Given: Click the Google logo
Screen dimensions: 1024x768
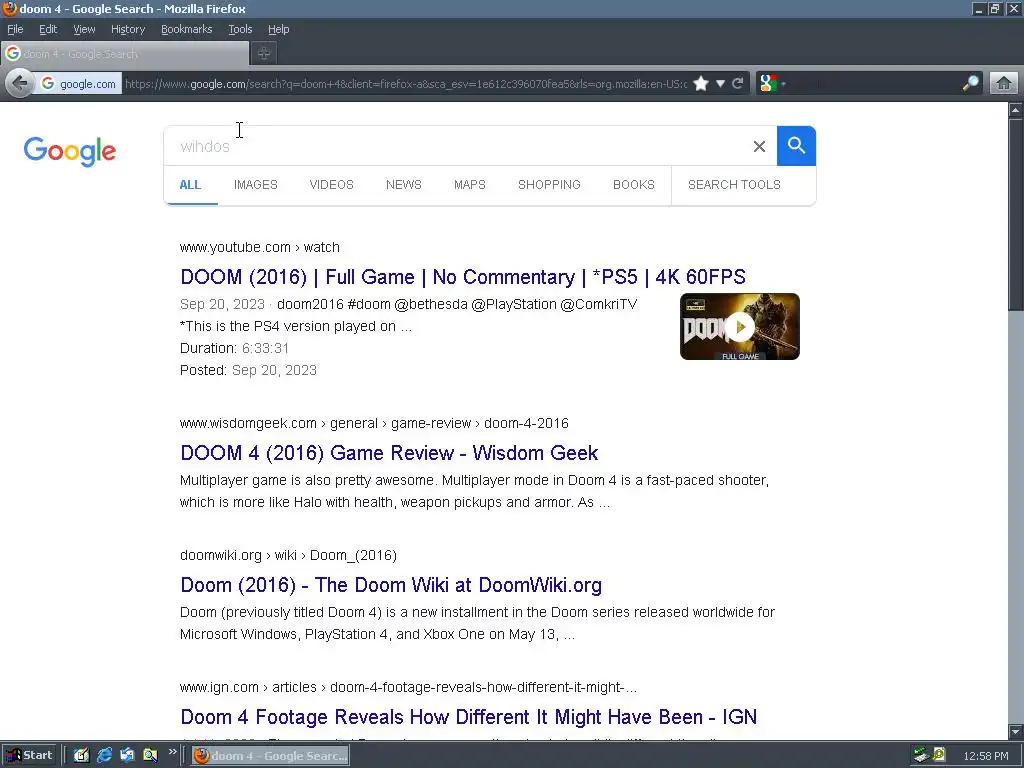Looking at the screenshot, I should pos(70,152).
